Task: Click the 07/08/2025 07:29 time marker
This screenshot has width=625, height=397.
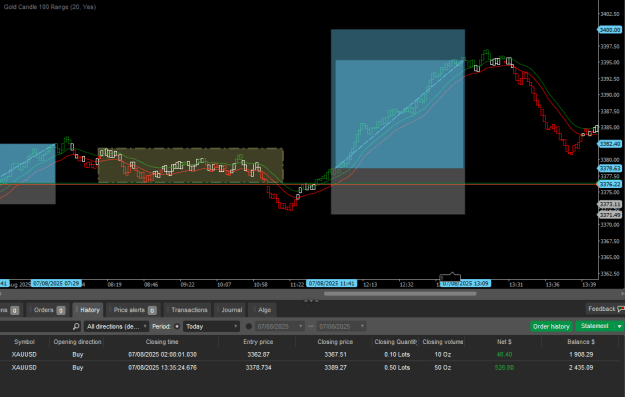Action: 56,283
